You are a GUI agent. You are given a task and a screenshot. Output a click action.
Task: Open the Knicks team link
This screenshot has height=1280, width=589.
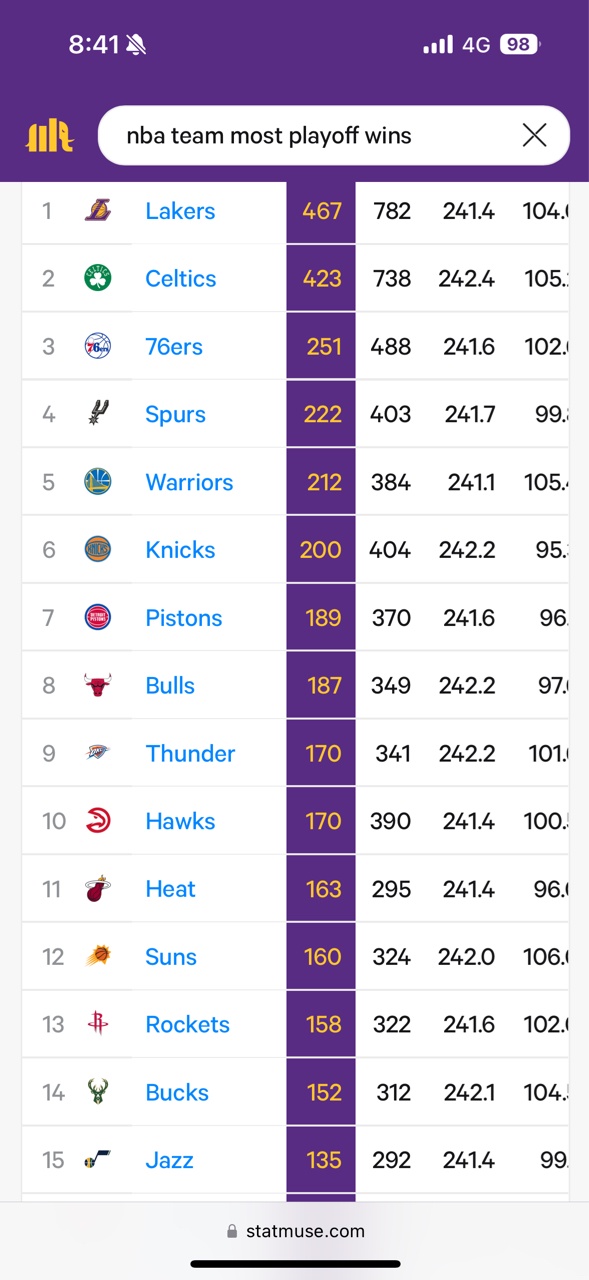(x=180, y=550)
